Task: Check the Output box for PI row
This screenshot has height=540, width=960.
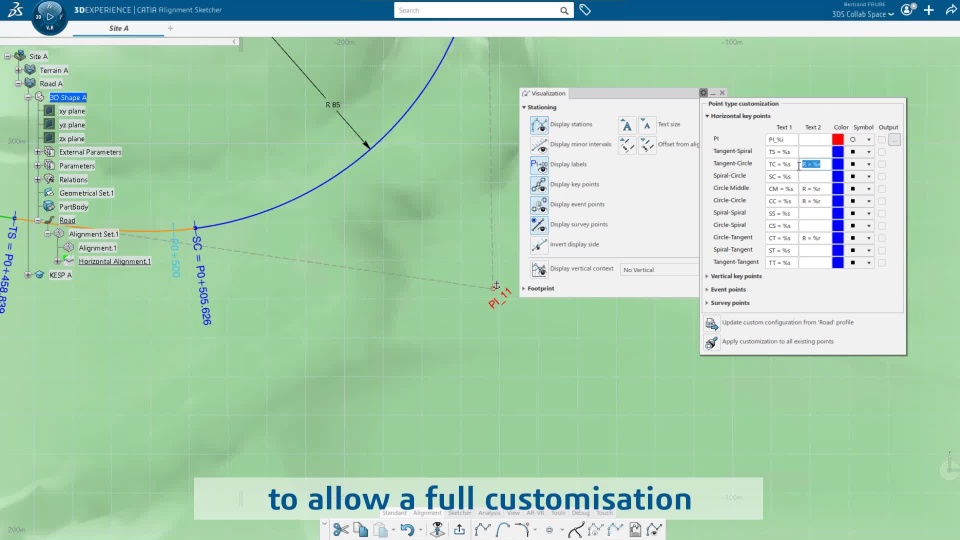Action: pyautogui.click(x=882, y=140)
